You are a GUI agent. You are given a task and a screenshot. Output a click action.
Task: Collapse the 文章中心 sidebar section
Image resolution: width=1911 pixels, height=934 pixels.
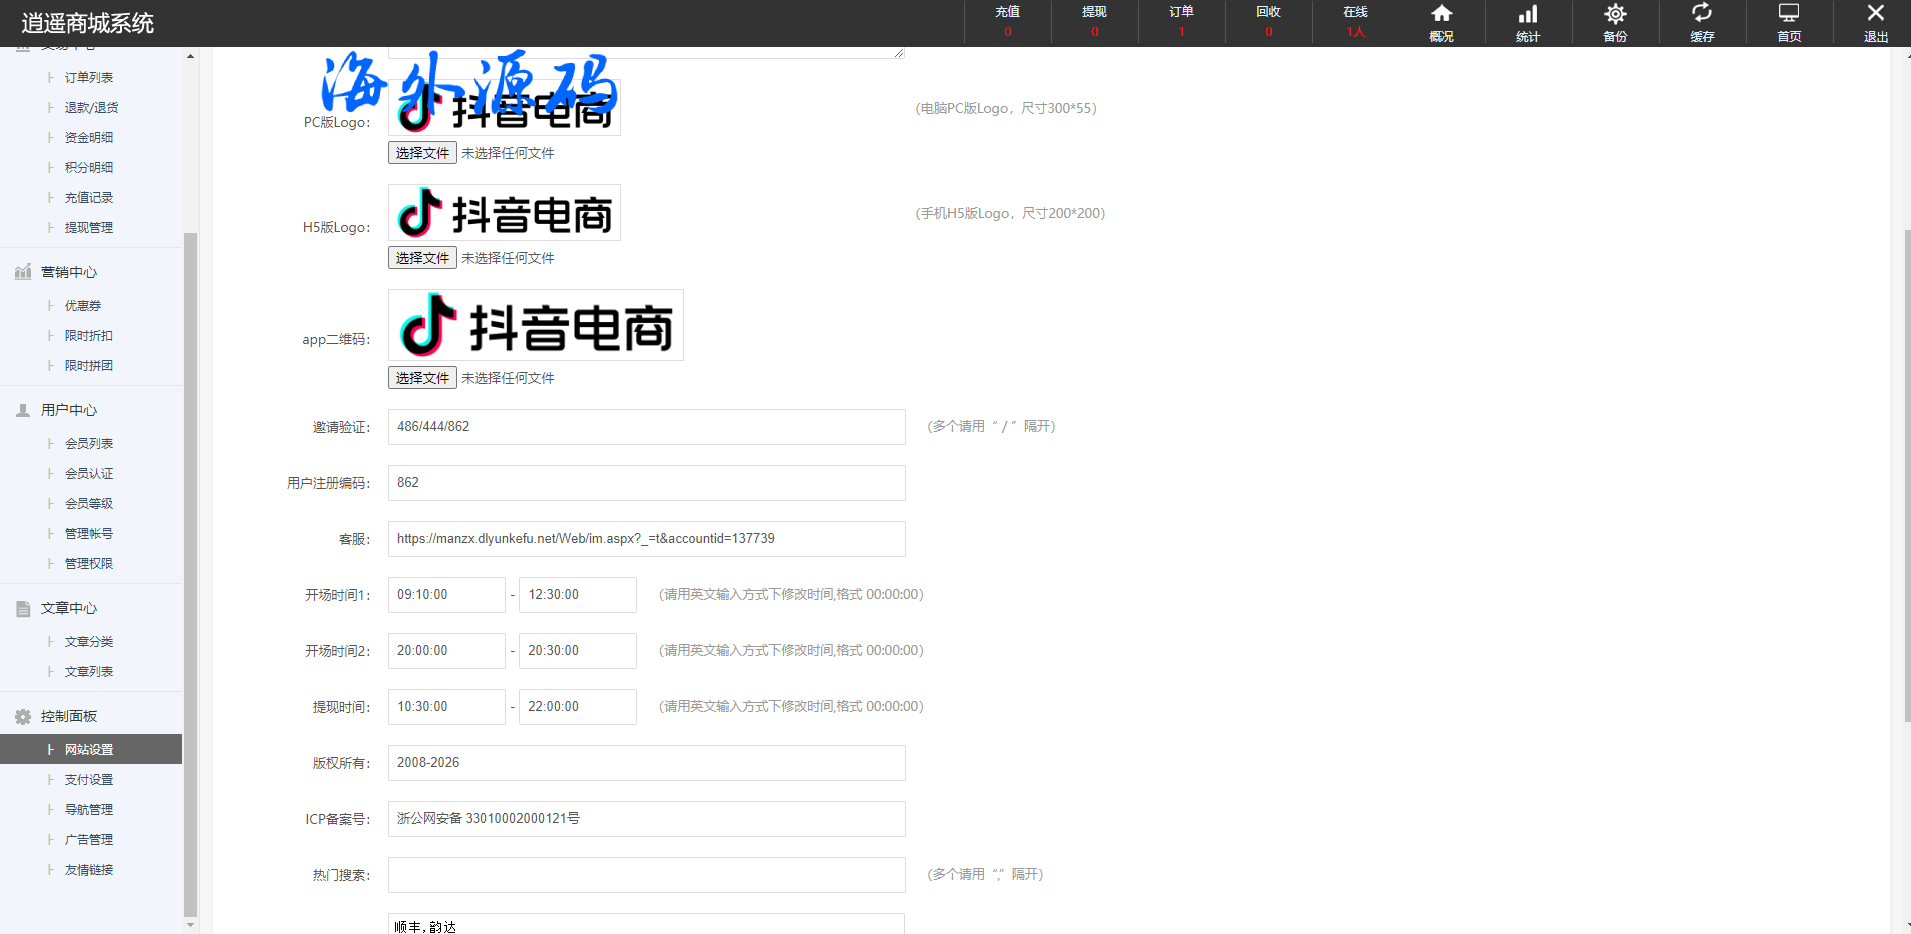click(x=69, y=608)
